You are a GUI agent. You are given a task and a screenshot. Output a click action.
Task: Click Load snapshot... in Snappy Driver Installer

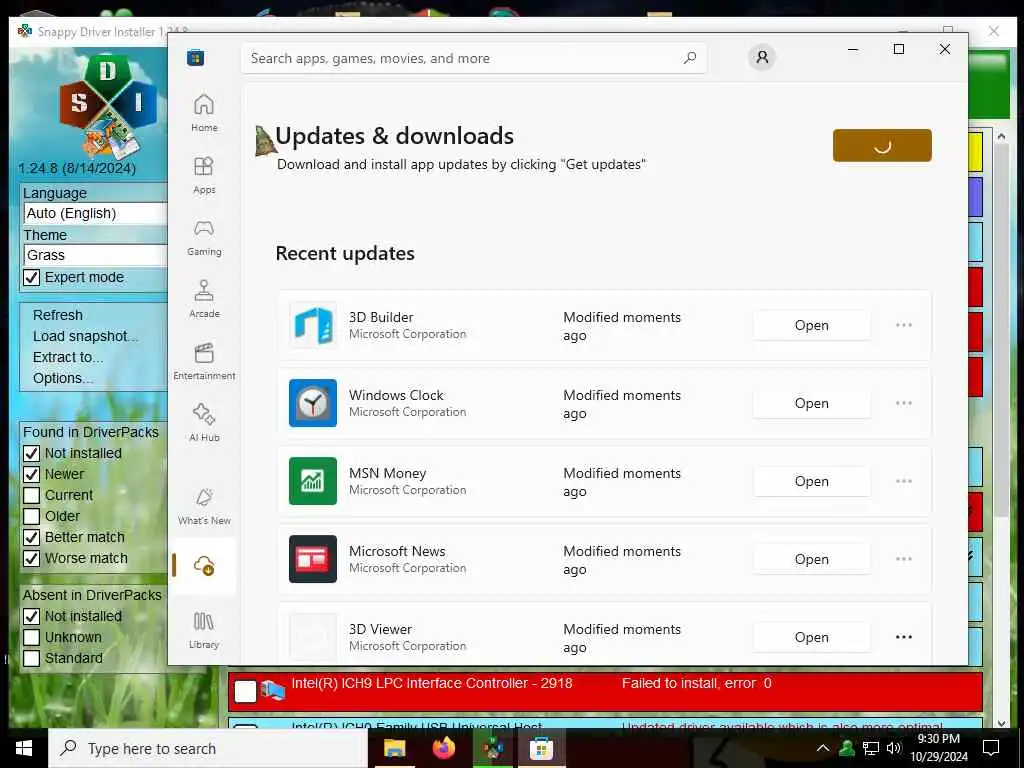(x=86, y=336)
